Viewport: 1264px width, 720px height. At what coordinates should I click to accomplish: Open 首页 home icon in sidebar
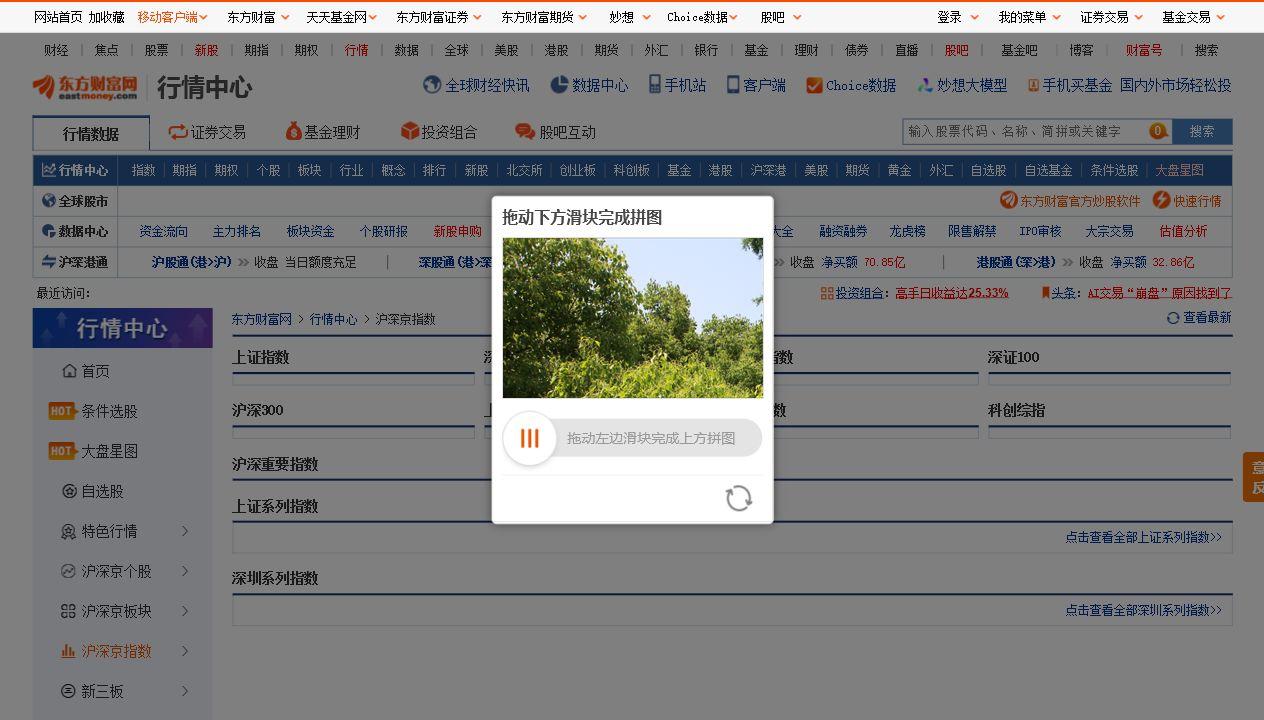coord(69,371)
